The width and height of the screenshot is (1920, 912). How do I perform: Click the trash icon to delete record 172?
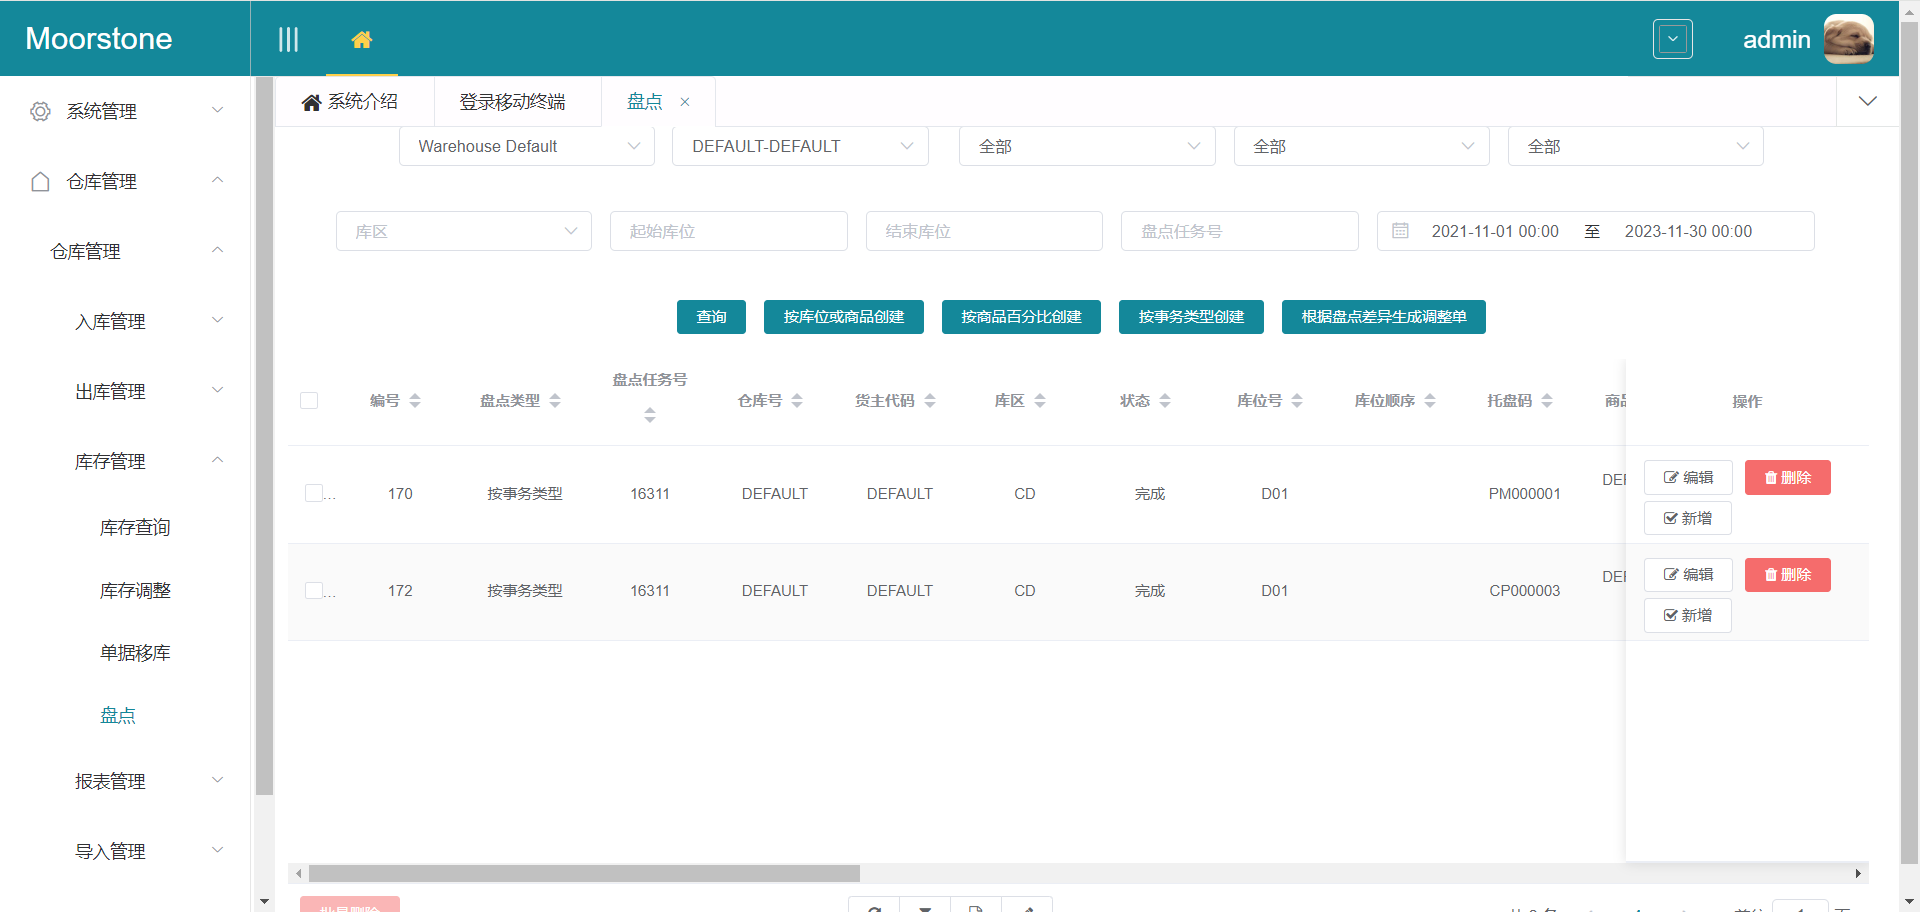(1771, 575)
